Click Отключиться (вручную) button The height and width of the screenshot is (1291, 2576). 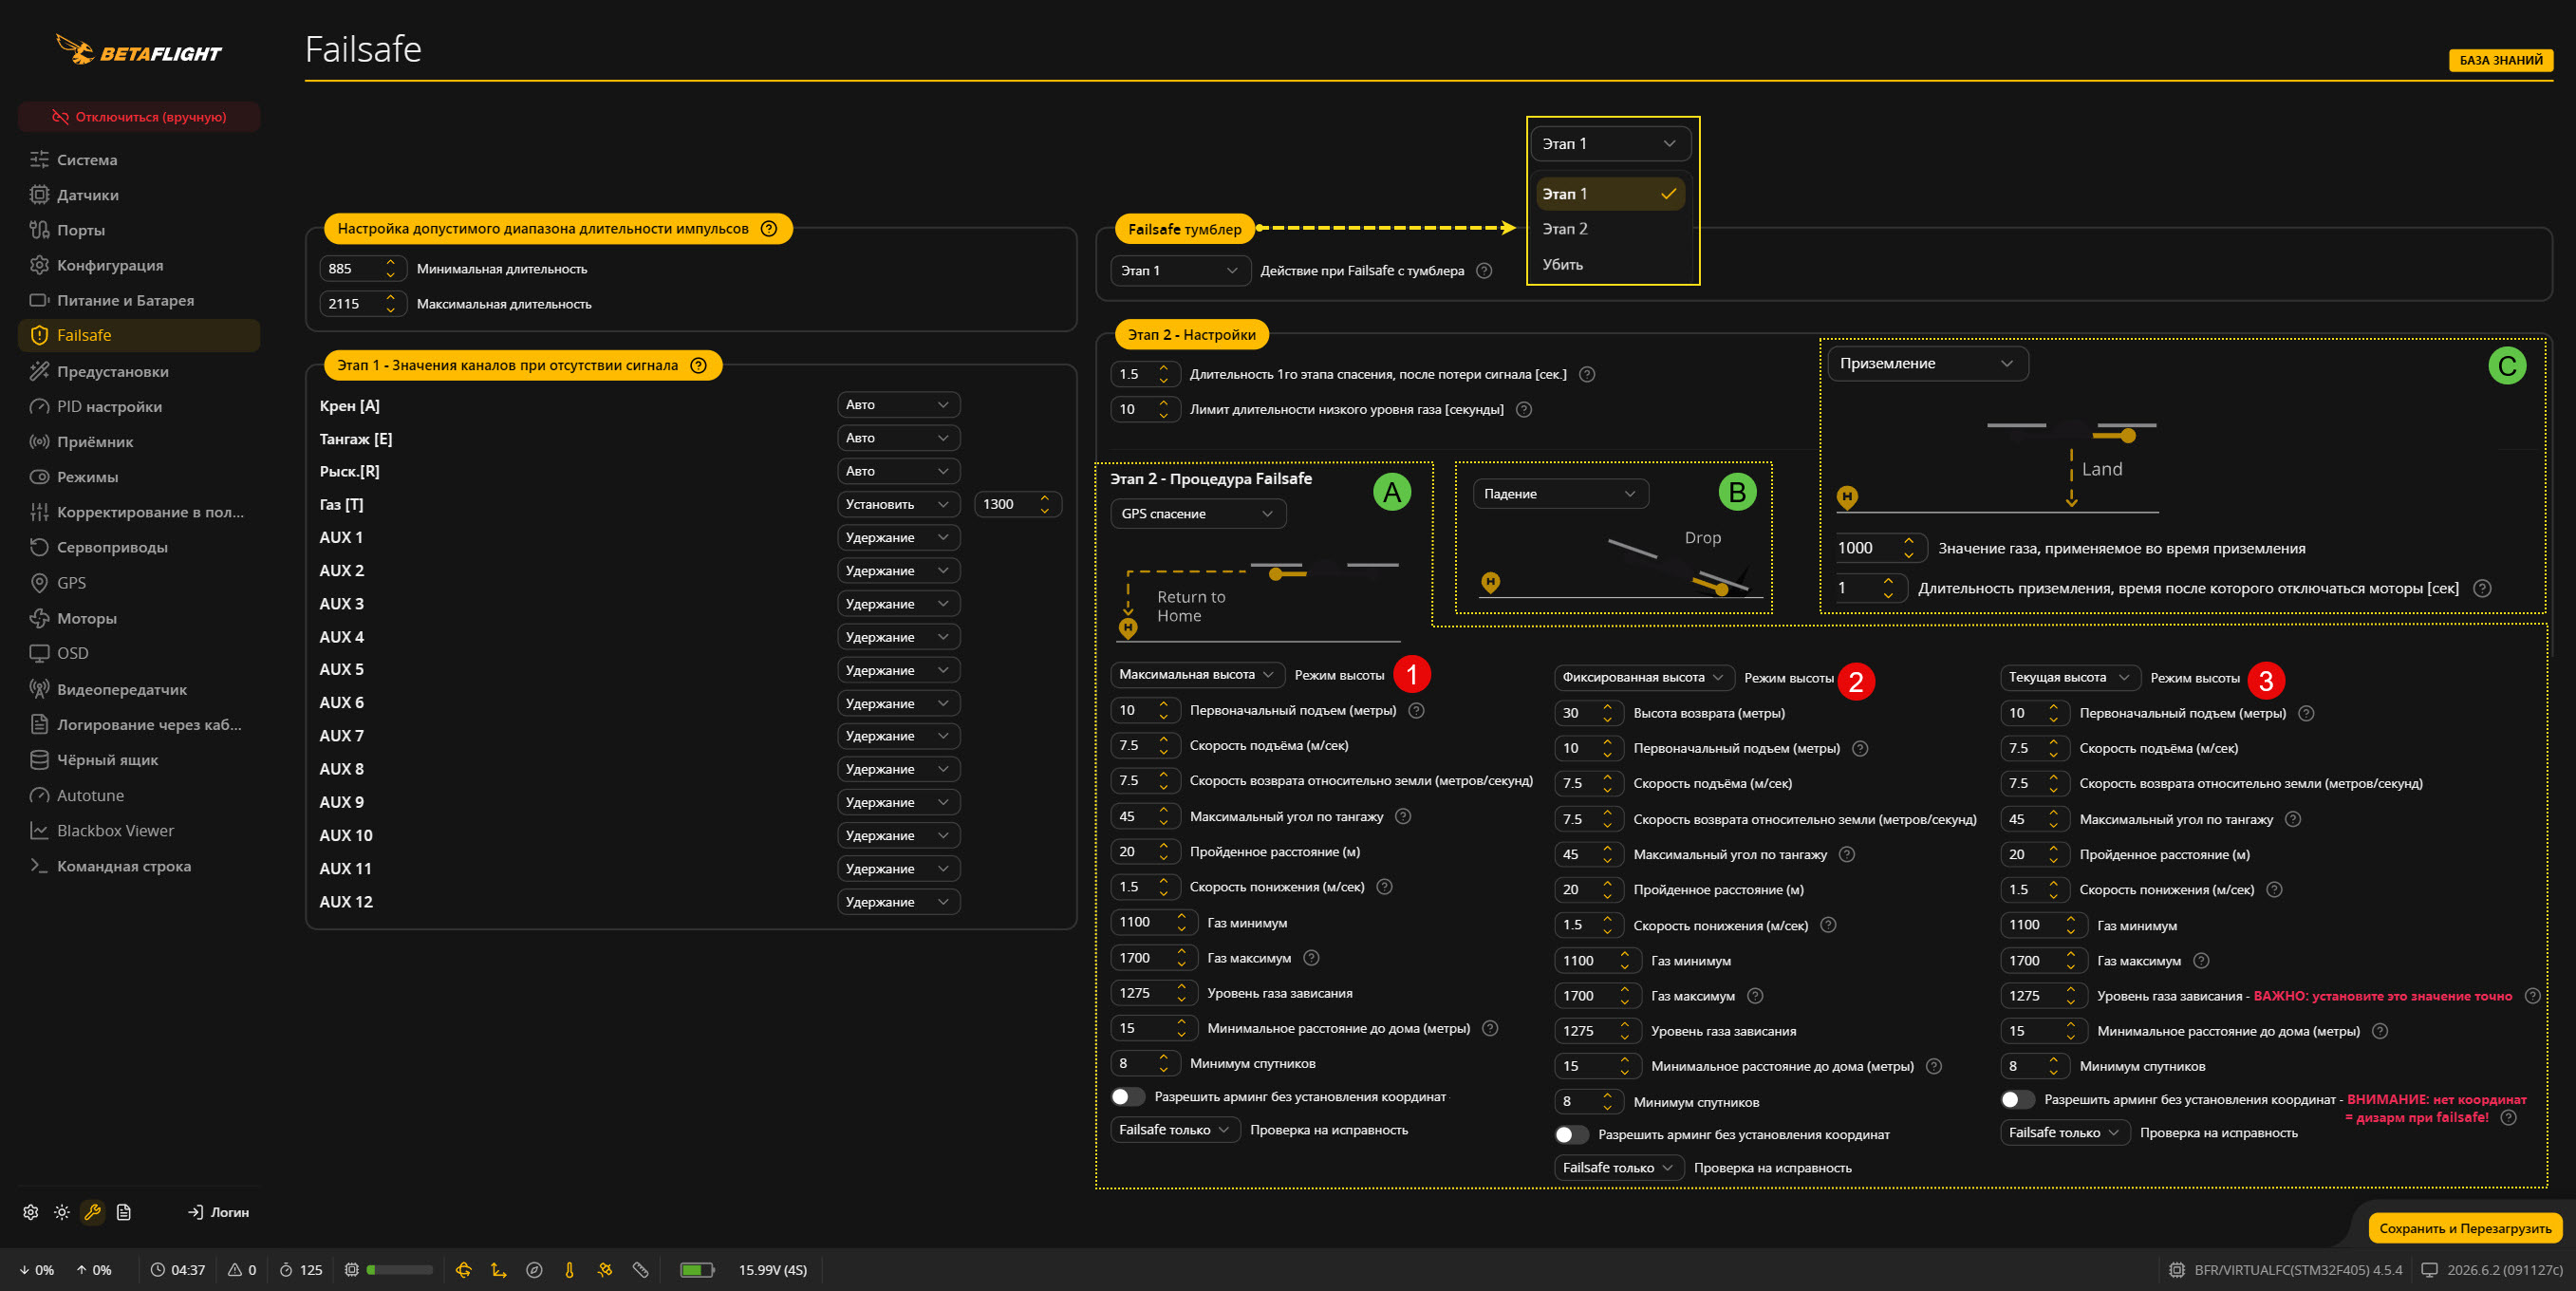pyautogui.click(x=139, y=117)
